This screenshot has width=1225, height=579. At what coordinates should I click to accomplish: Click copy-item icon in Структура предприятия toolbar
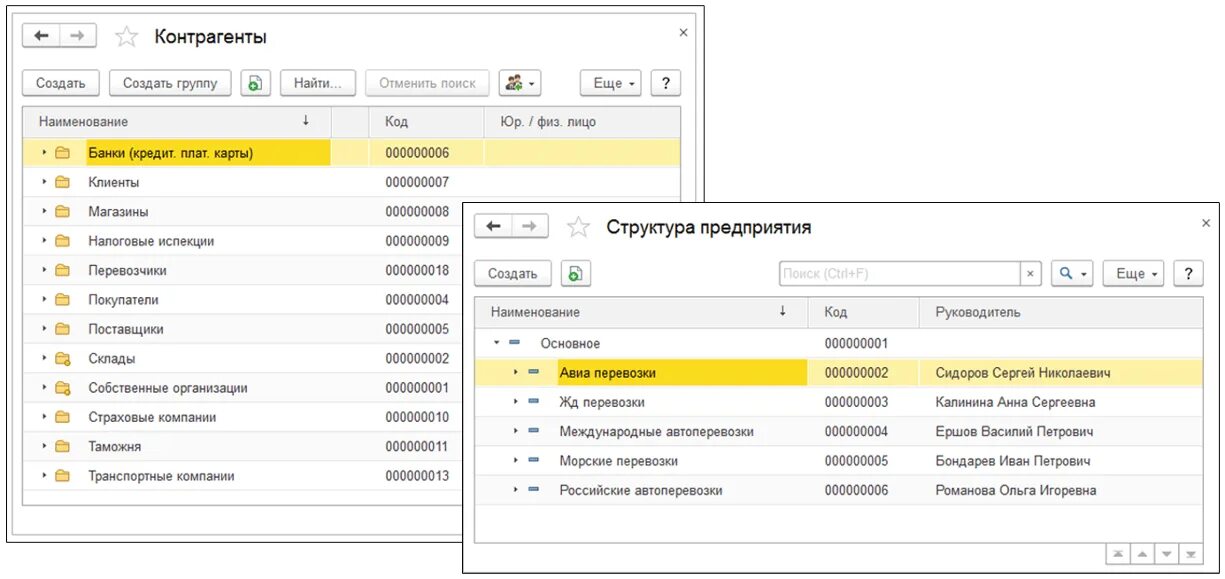coord(576,273)
